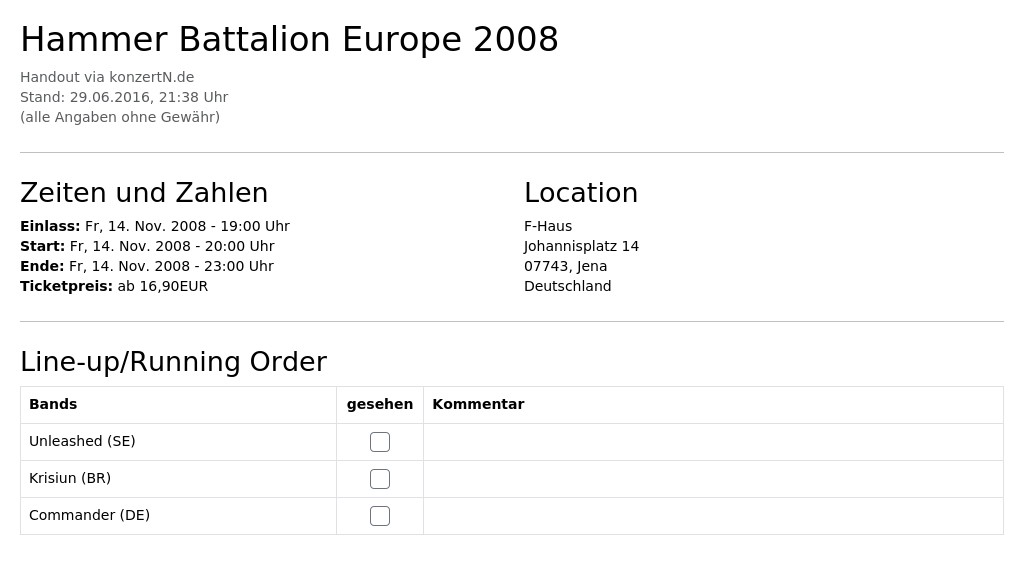The width and height of the screenshot is (1024, 571).
Task: Click the gesehen column header
Action: pos(379,404)
